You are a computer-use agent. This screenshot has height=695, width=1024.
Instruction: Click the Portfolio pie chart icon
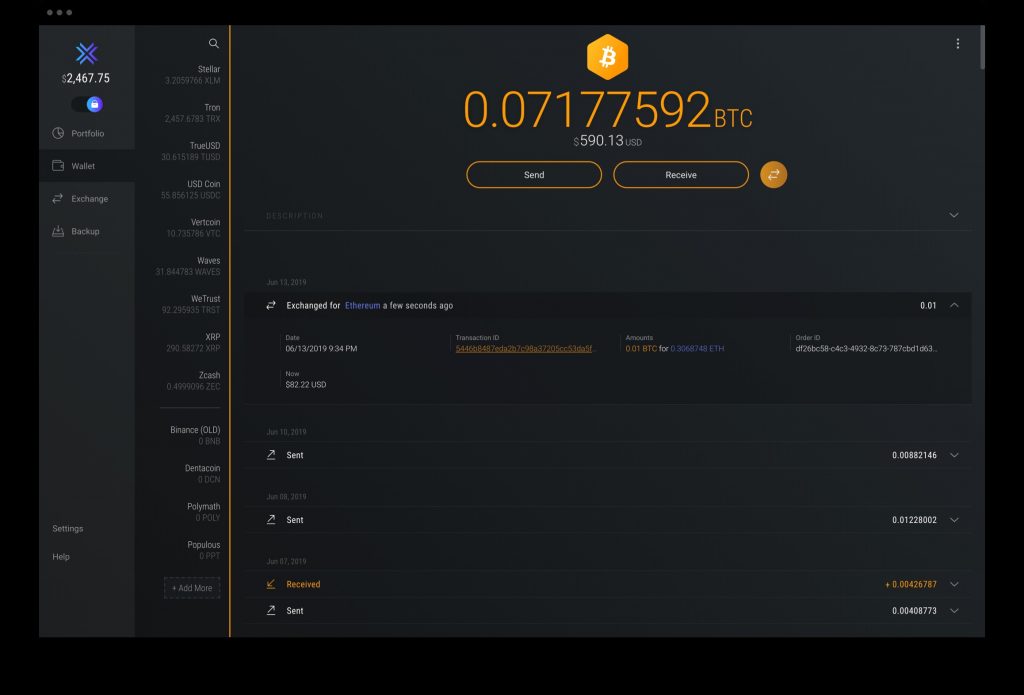58,133
